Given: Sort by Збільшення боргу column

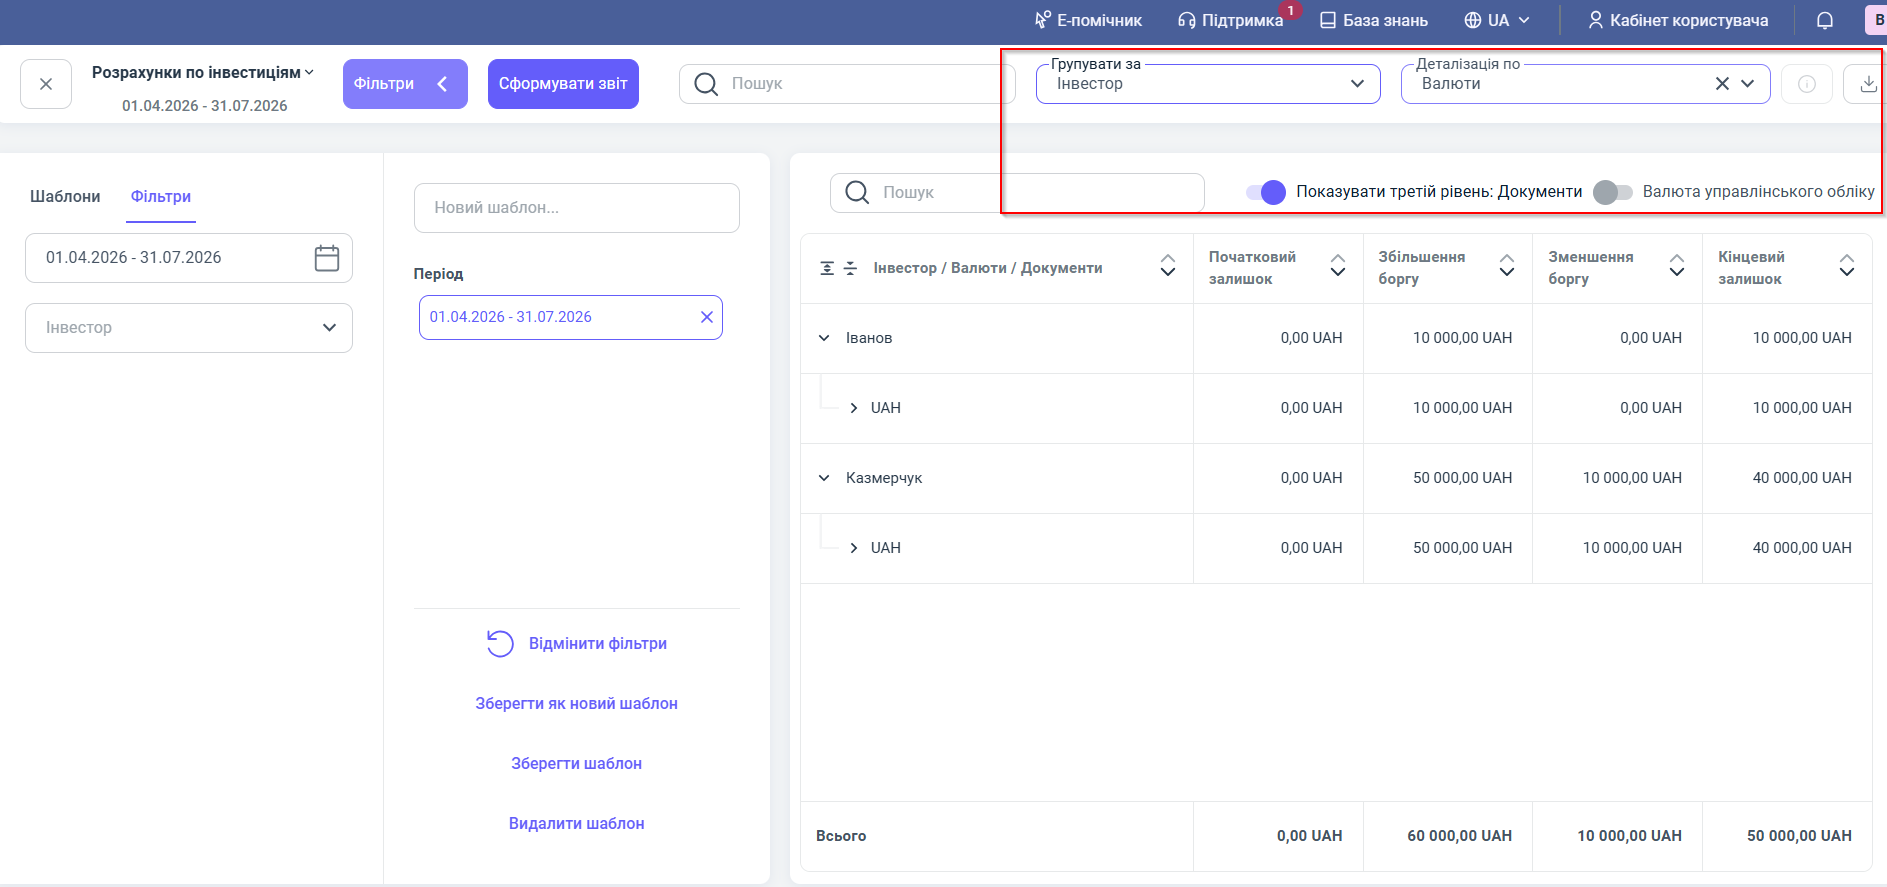Looking at the screenshot, I should pos(1507,266).
